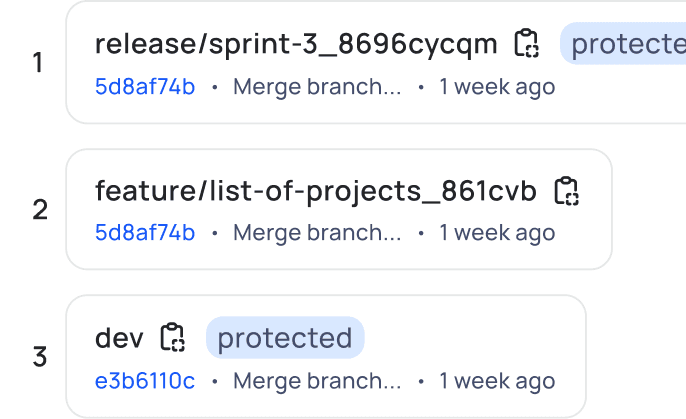This screenshot has width=686, height=419.
Task: Copy the feature/list-of-projects_861cvb branch name
Action: pos(567,191)
